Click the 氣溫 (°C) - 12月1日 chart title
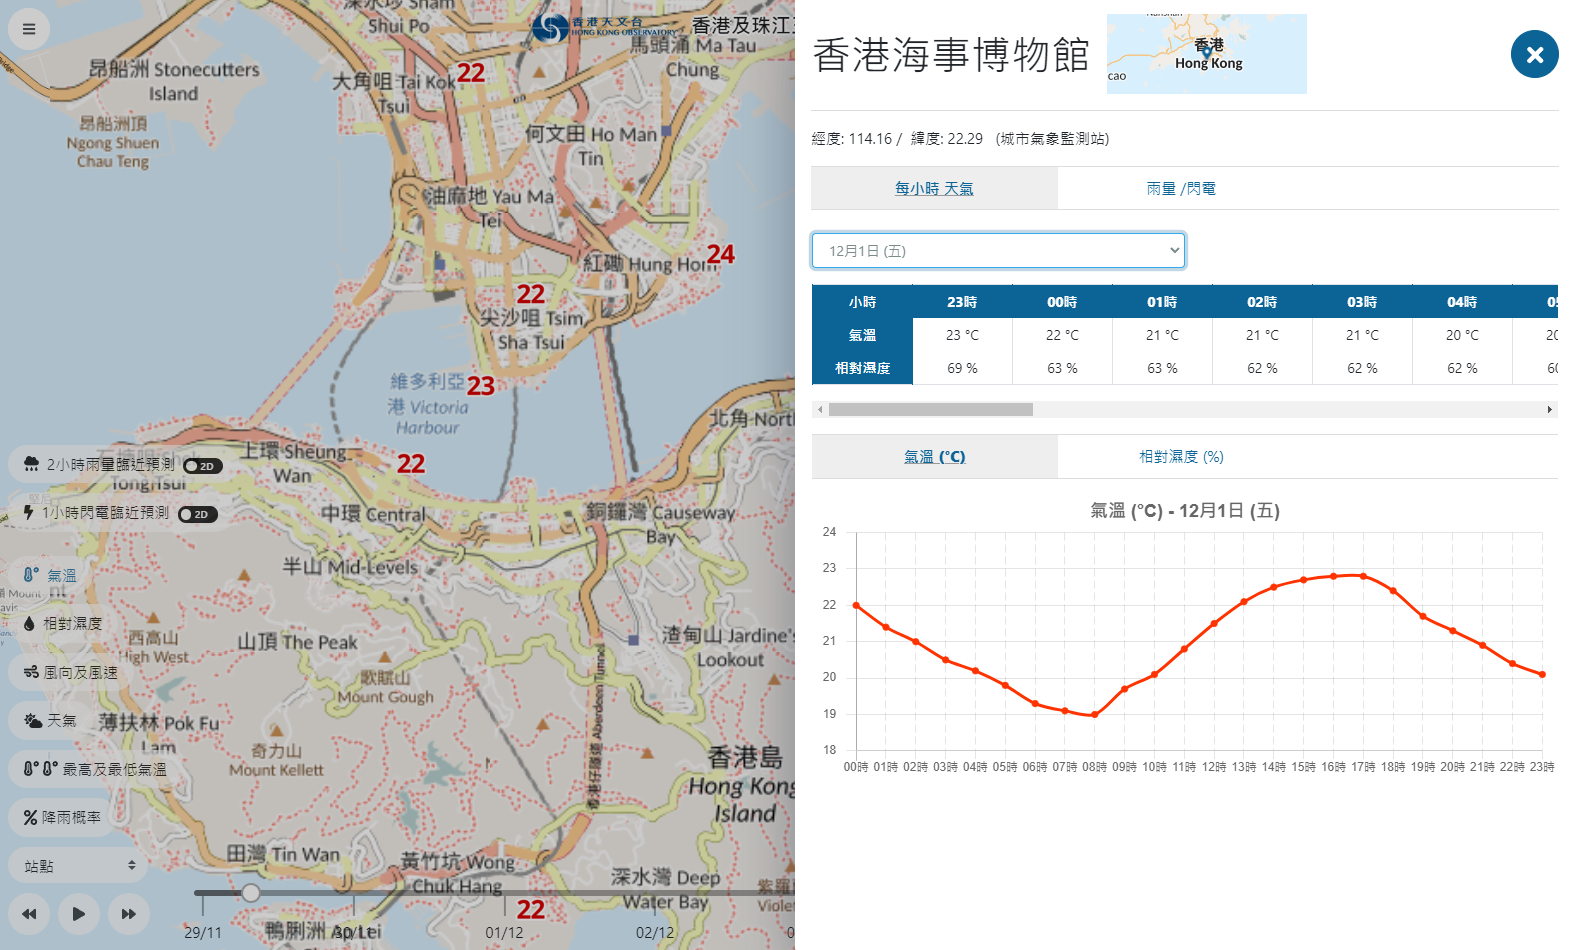 [x=1185, y=511]
